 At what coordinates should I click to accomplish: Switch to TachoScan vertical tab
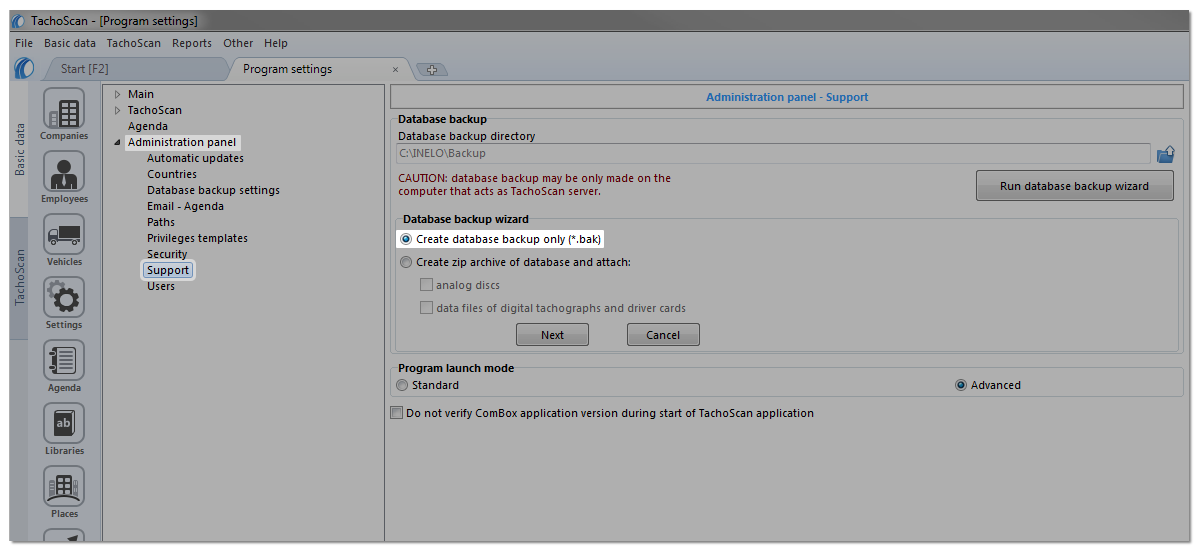(19, 278)
